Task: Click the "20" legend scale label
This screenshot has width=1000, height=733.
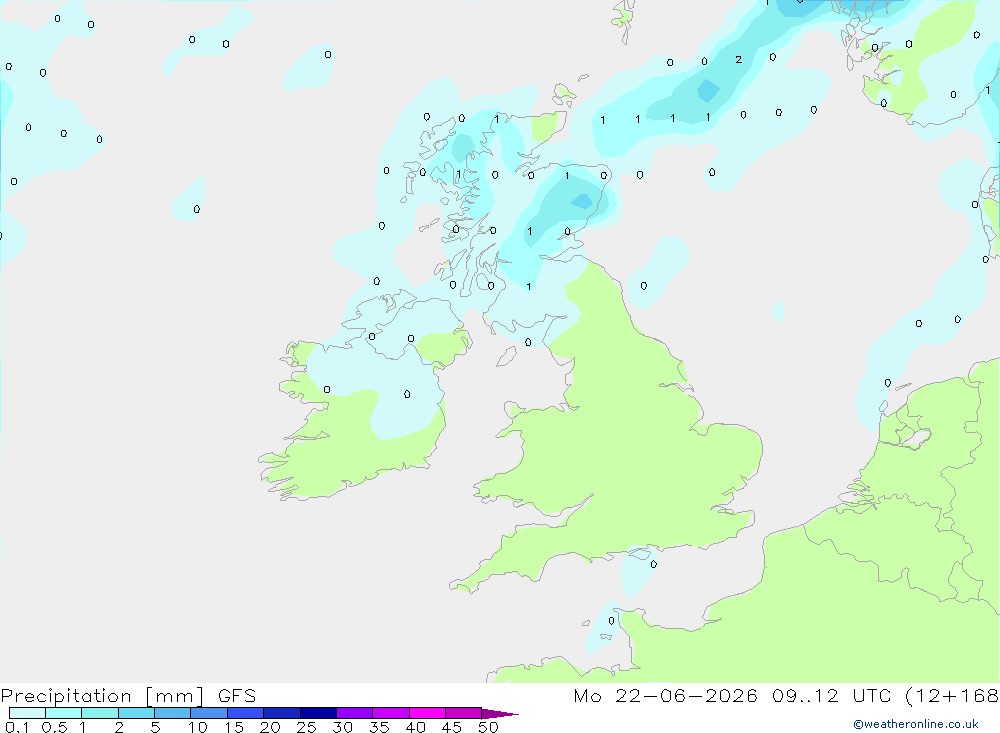Action: coord(270,727)
